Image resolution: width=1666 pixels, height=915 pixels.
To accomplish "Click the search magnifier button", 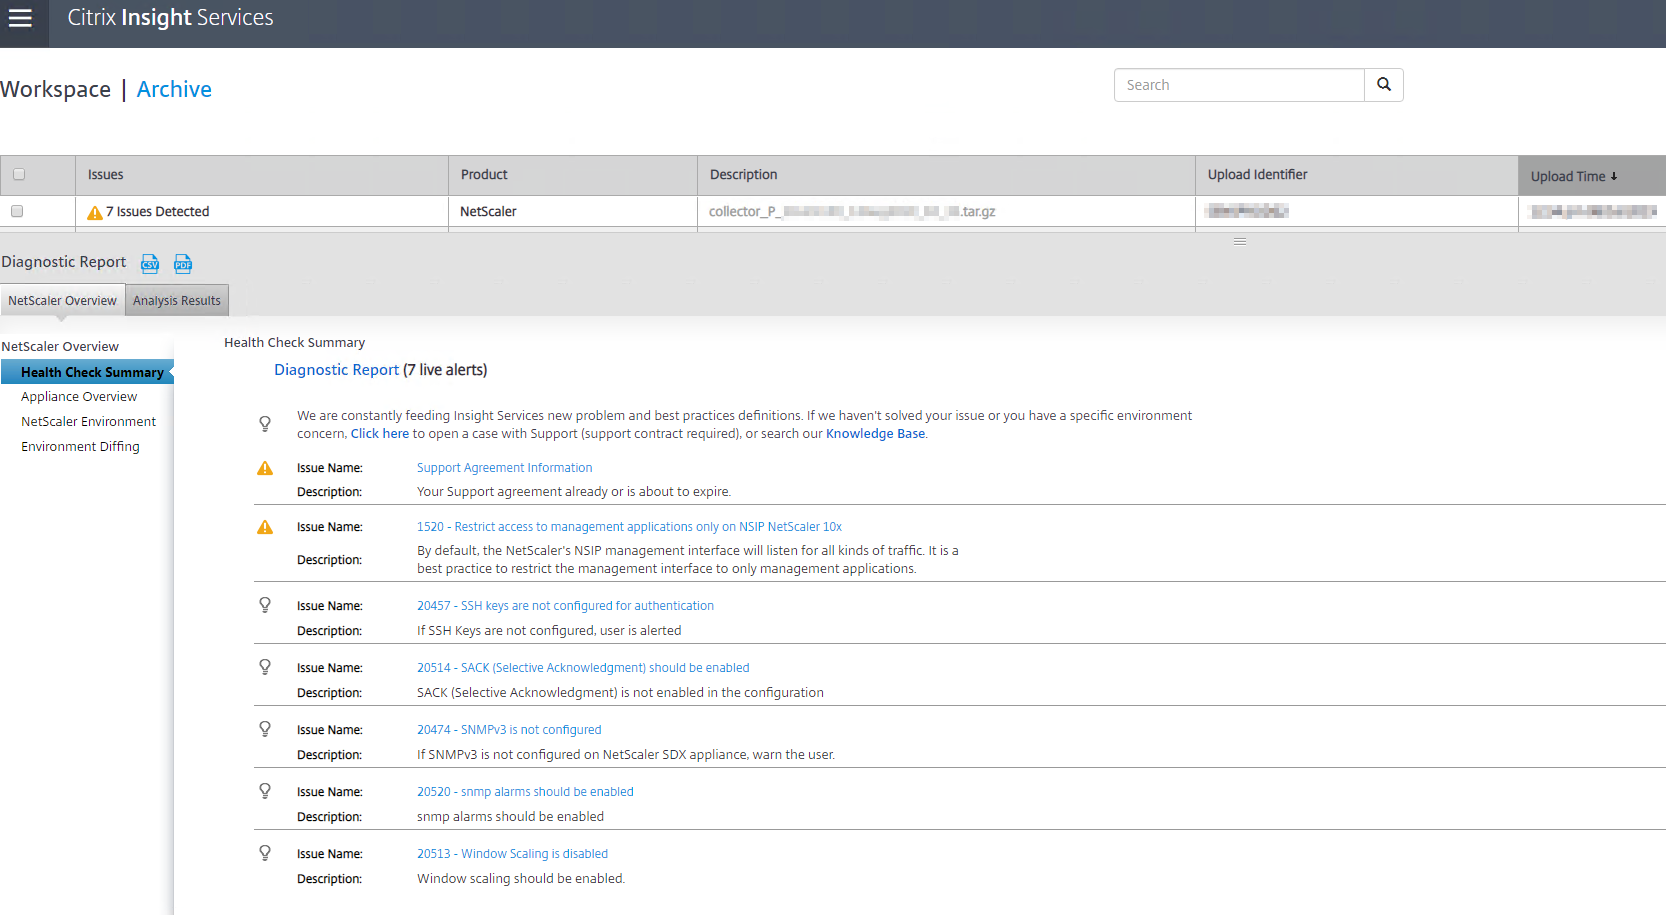I will tap(1383, 85).
